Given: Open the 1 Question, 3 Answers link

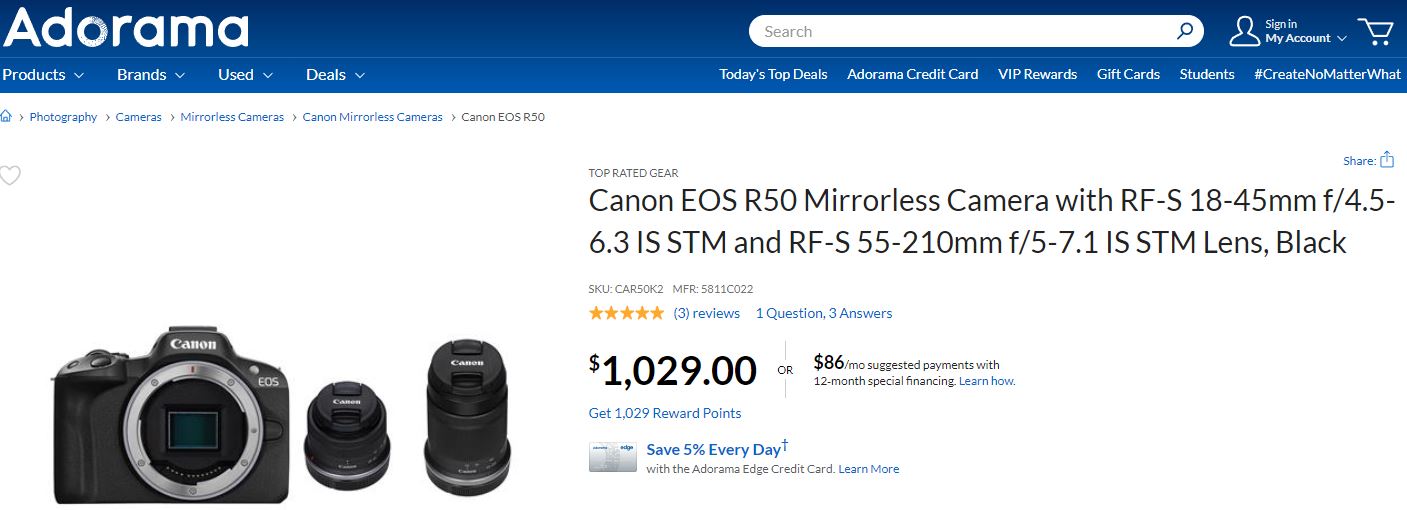Looking at the screenshot, I should tap(823, 313).
